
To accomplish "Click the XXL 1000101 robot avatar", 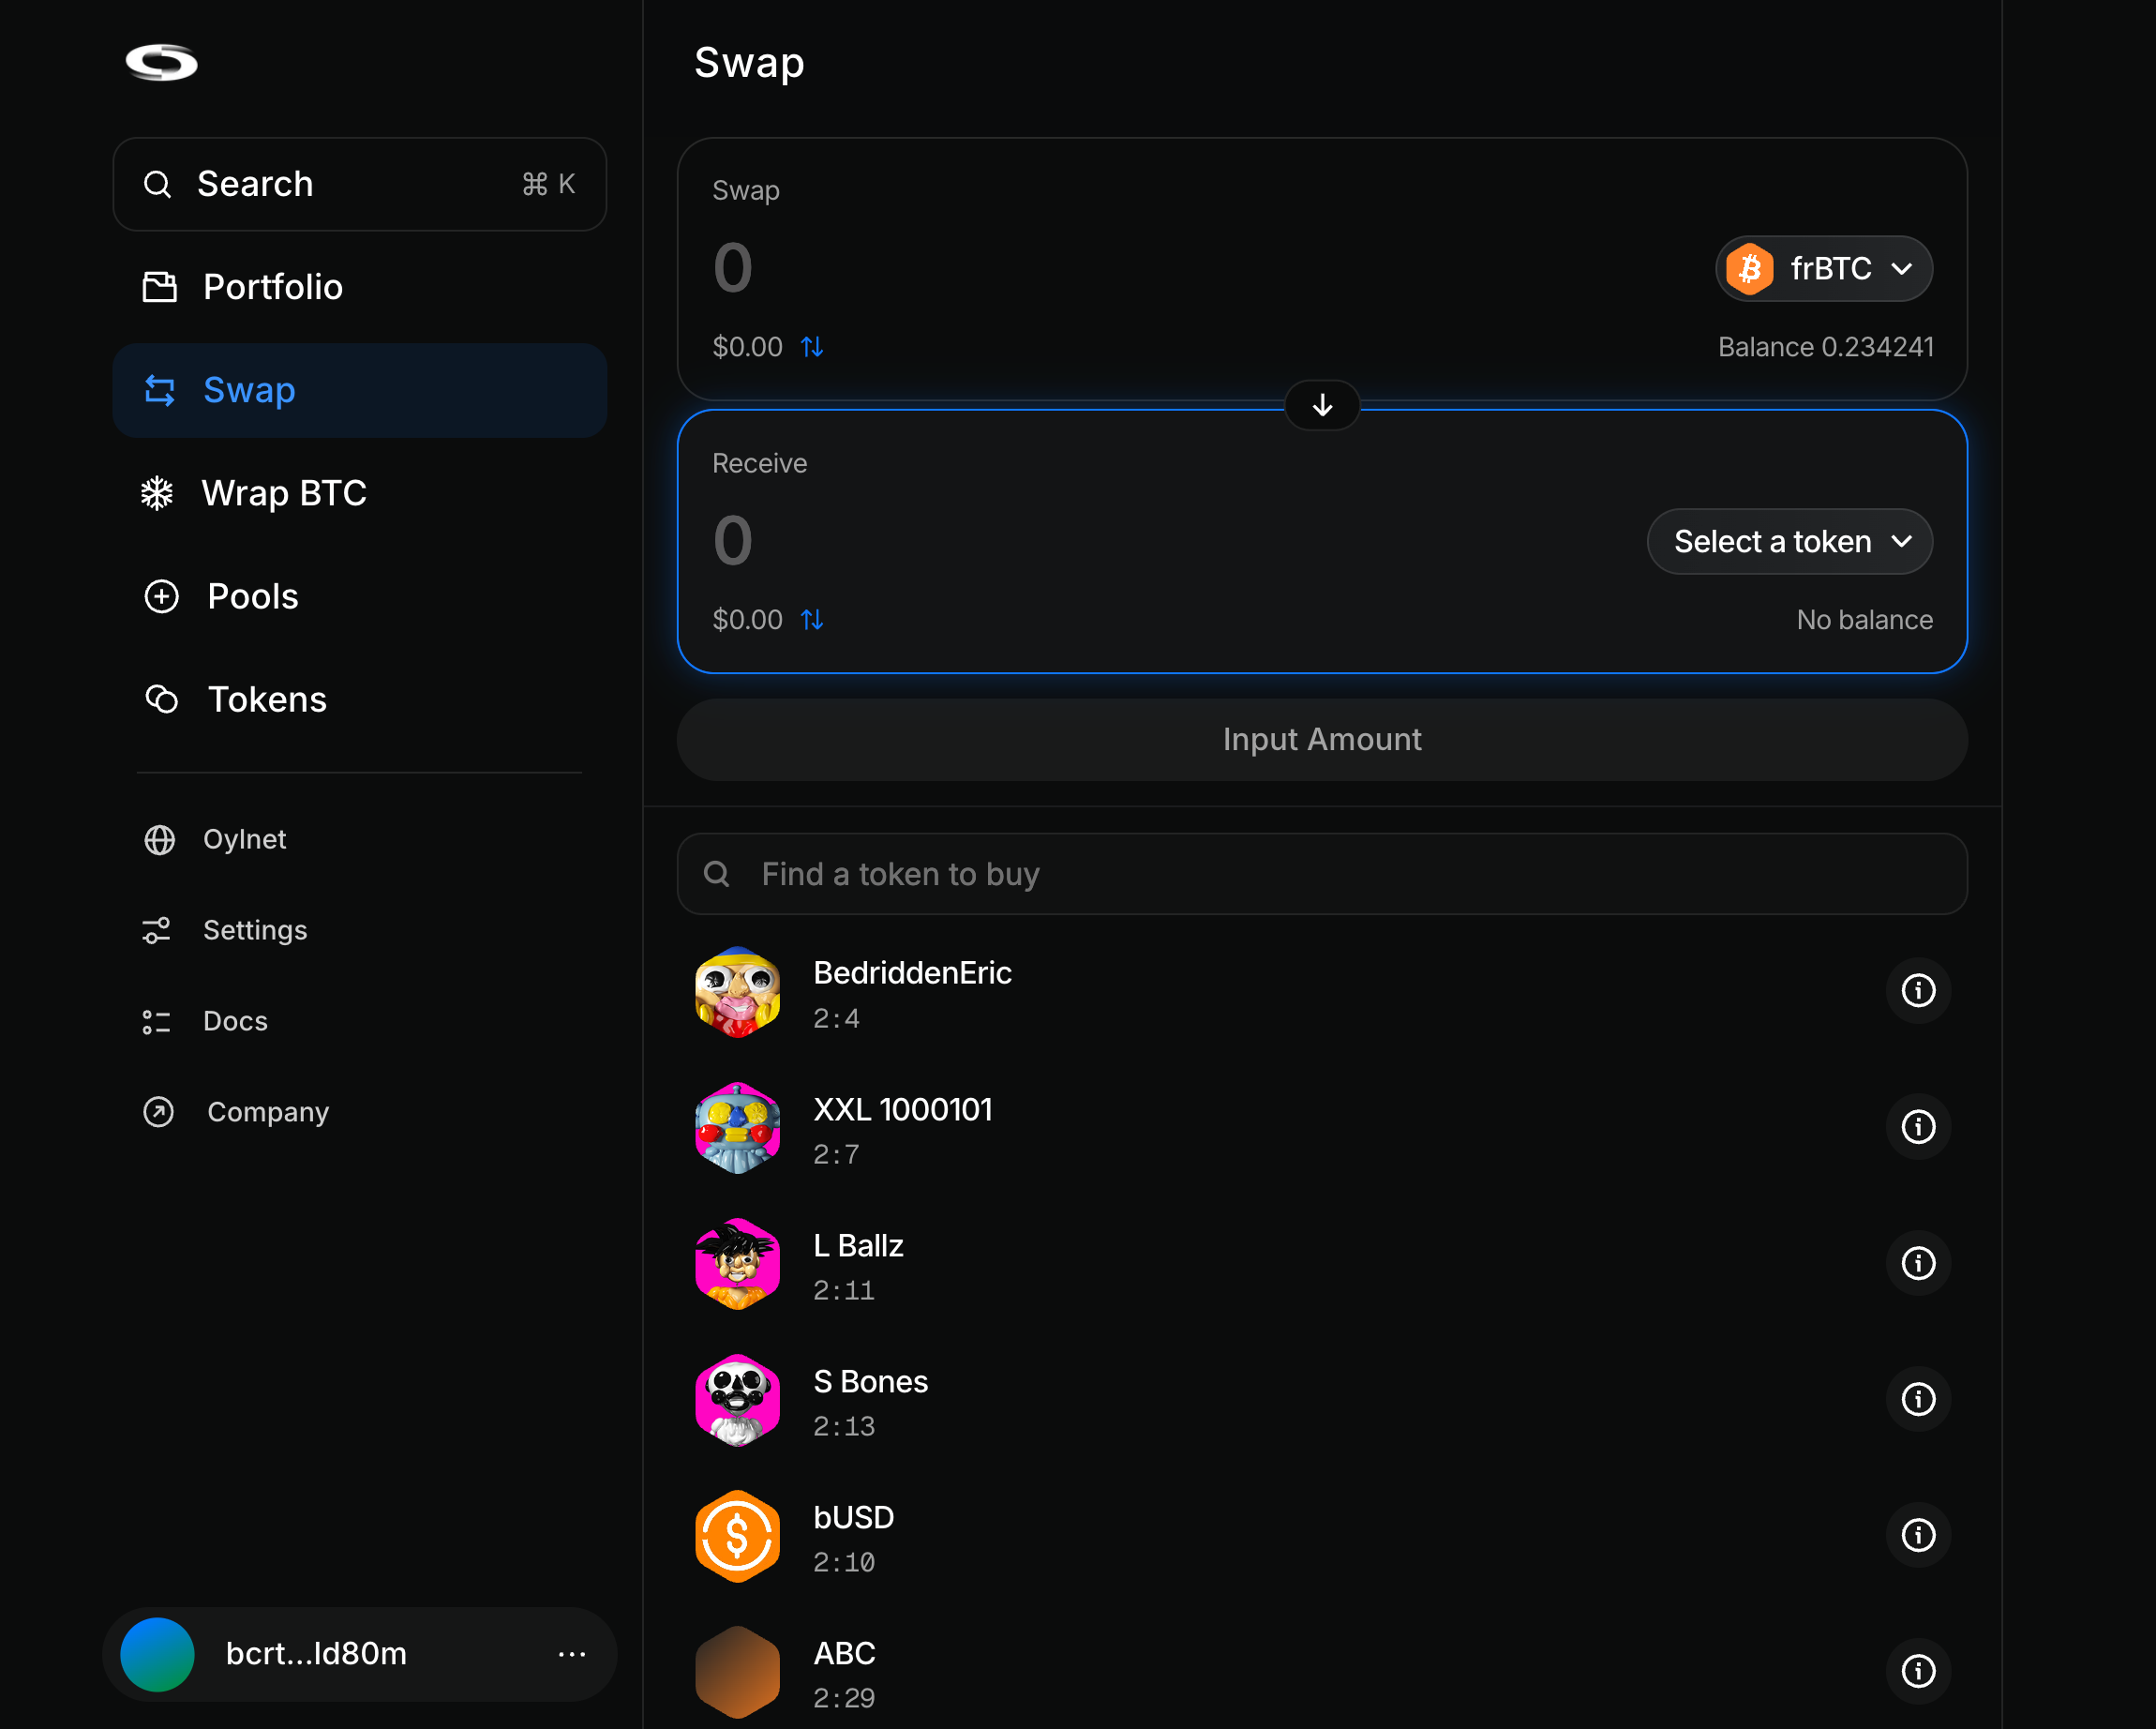I will (738, 1128).
